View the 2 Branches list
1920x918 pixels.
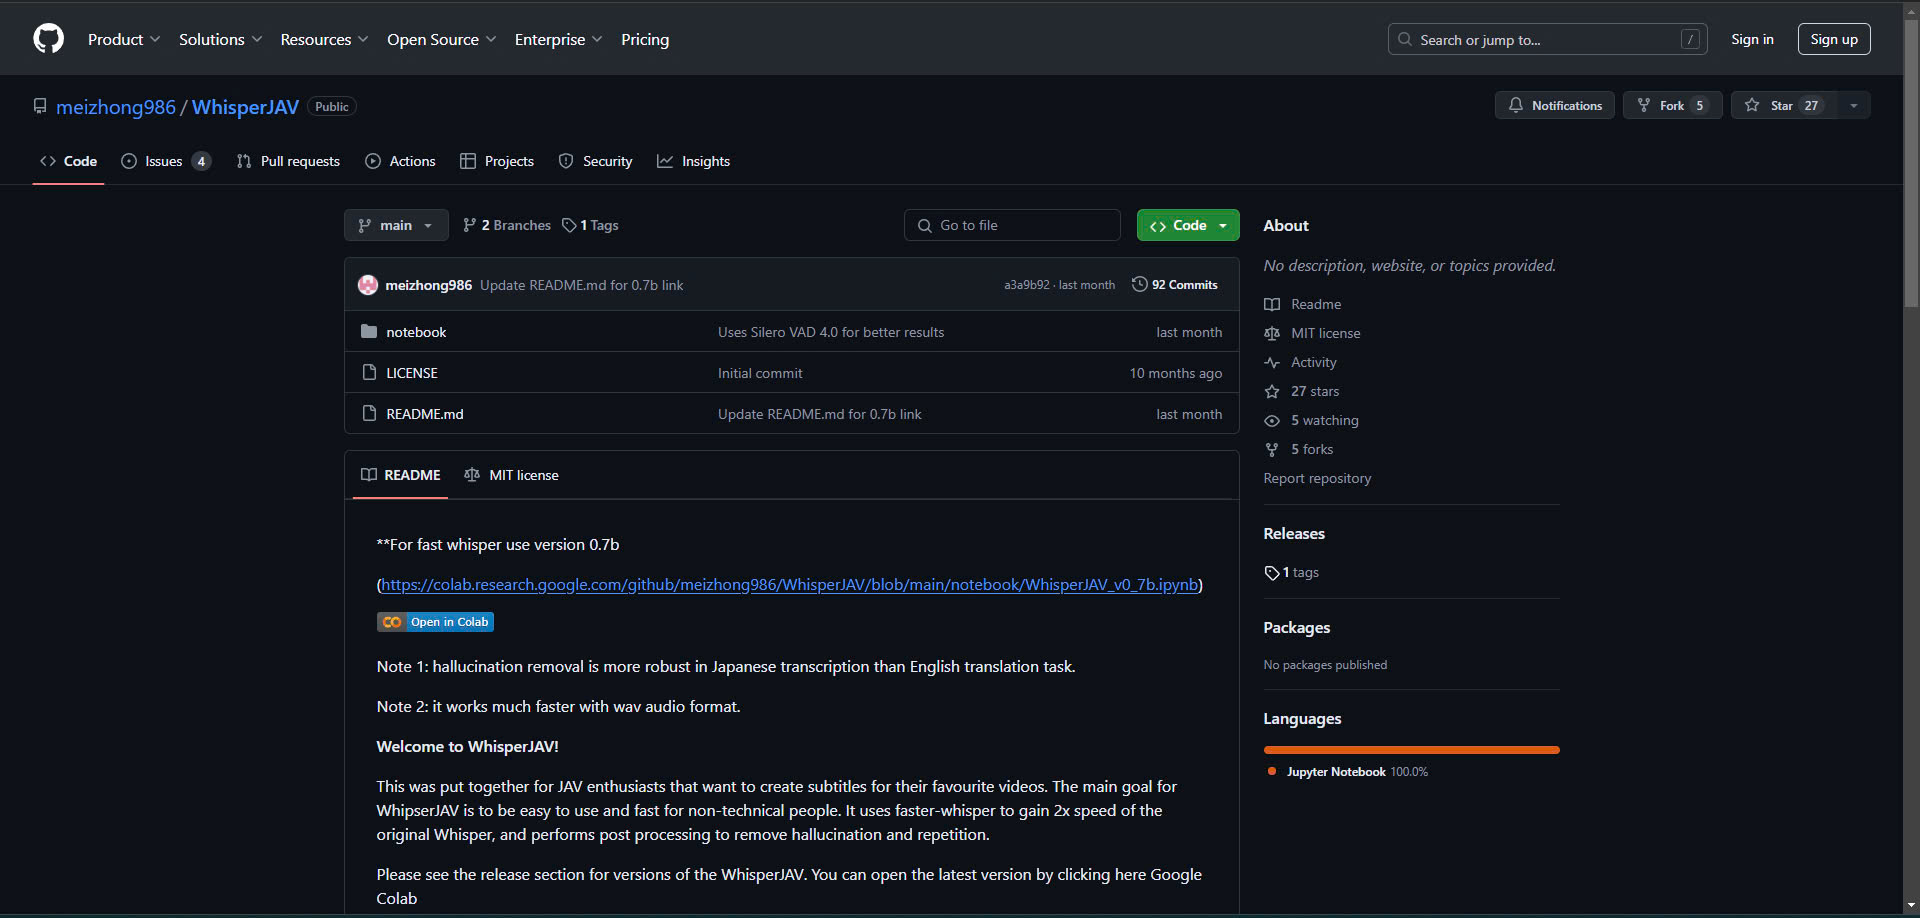[507, 225]
